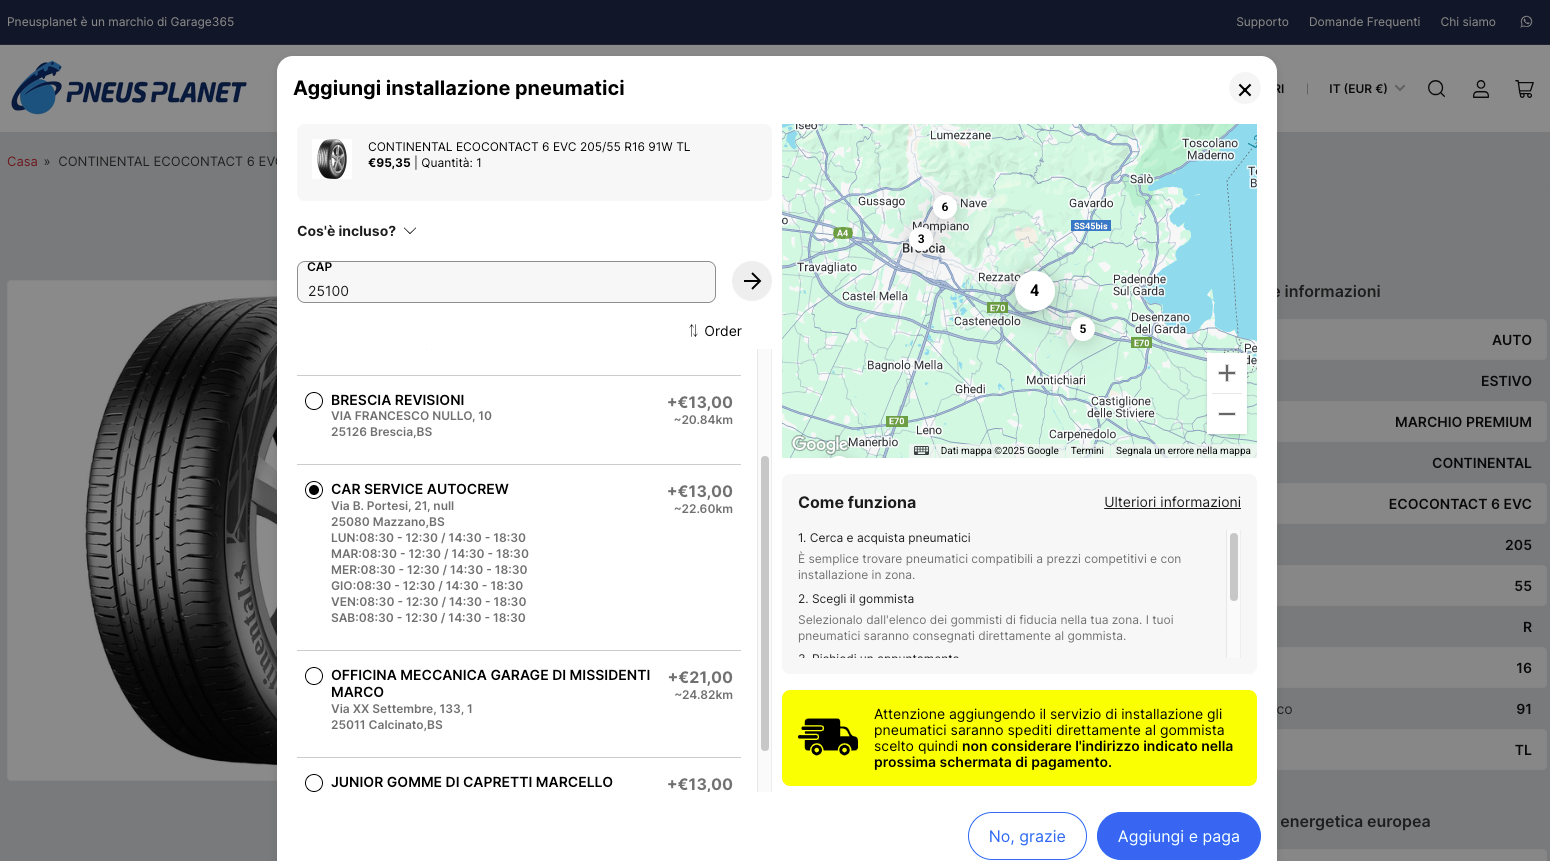
Task: Open Domande Frequenti in top bar
Action: 1364,22
